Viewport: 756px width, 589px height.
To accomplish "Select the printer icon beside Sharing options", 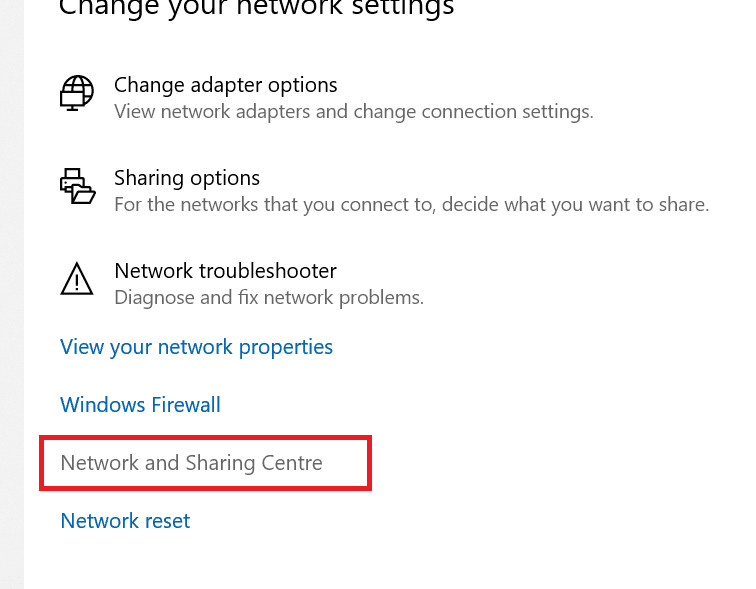I will tap(77, 186).
